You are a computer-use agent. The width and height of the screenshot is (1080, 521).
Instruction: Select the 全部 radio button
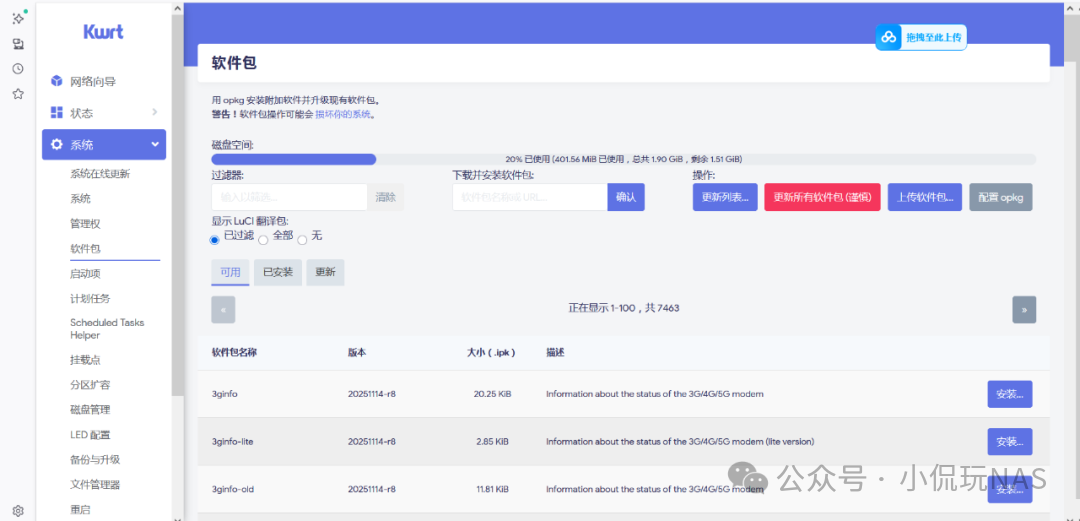point(263,240)
